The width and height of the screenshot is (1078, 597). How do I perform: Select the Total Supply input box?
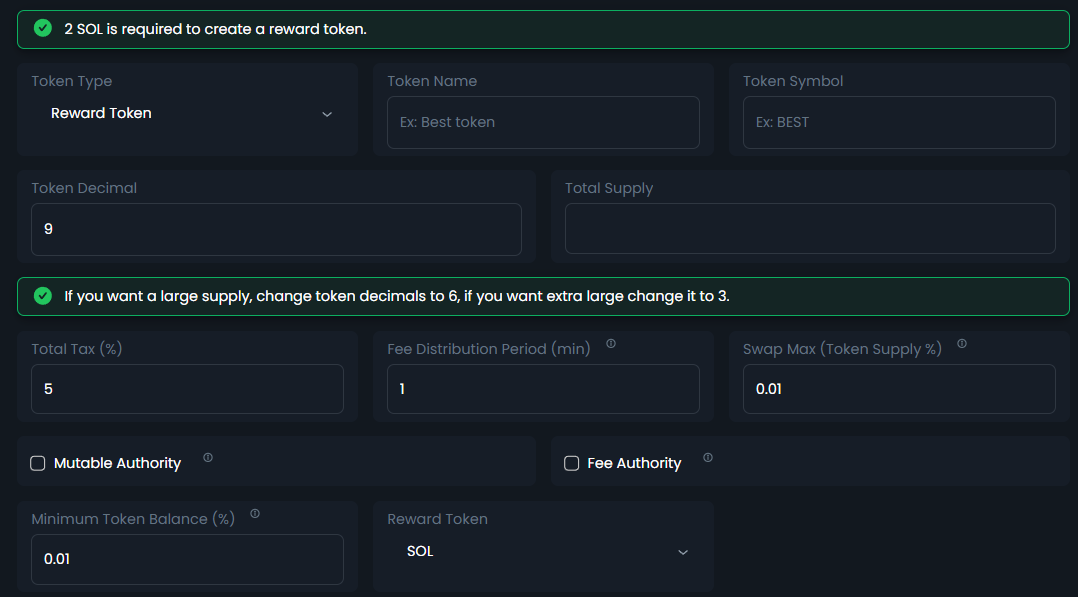(x=810, y=229)
